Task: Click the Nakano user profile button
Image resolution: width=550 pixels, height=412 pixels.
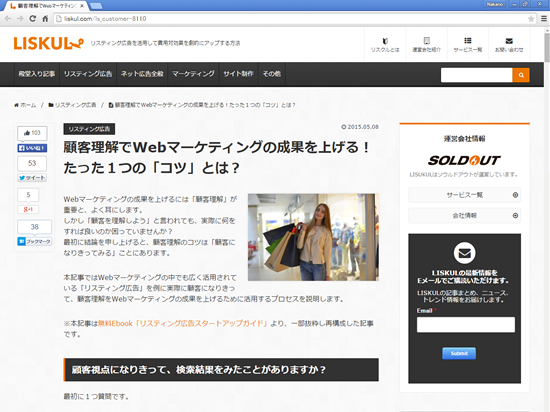Action: pos(495,4)
